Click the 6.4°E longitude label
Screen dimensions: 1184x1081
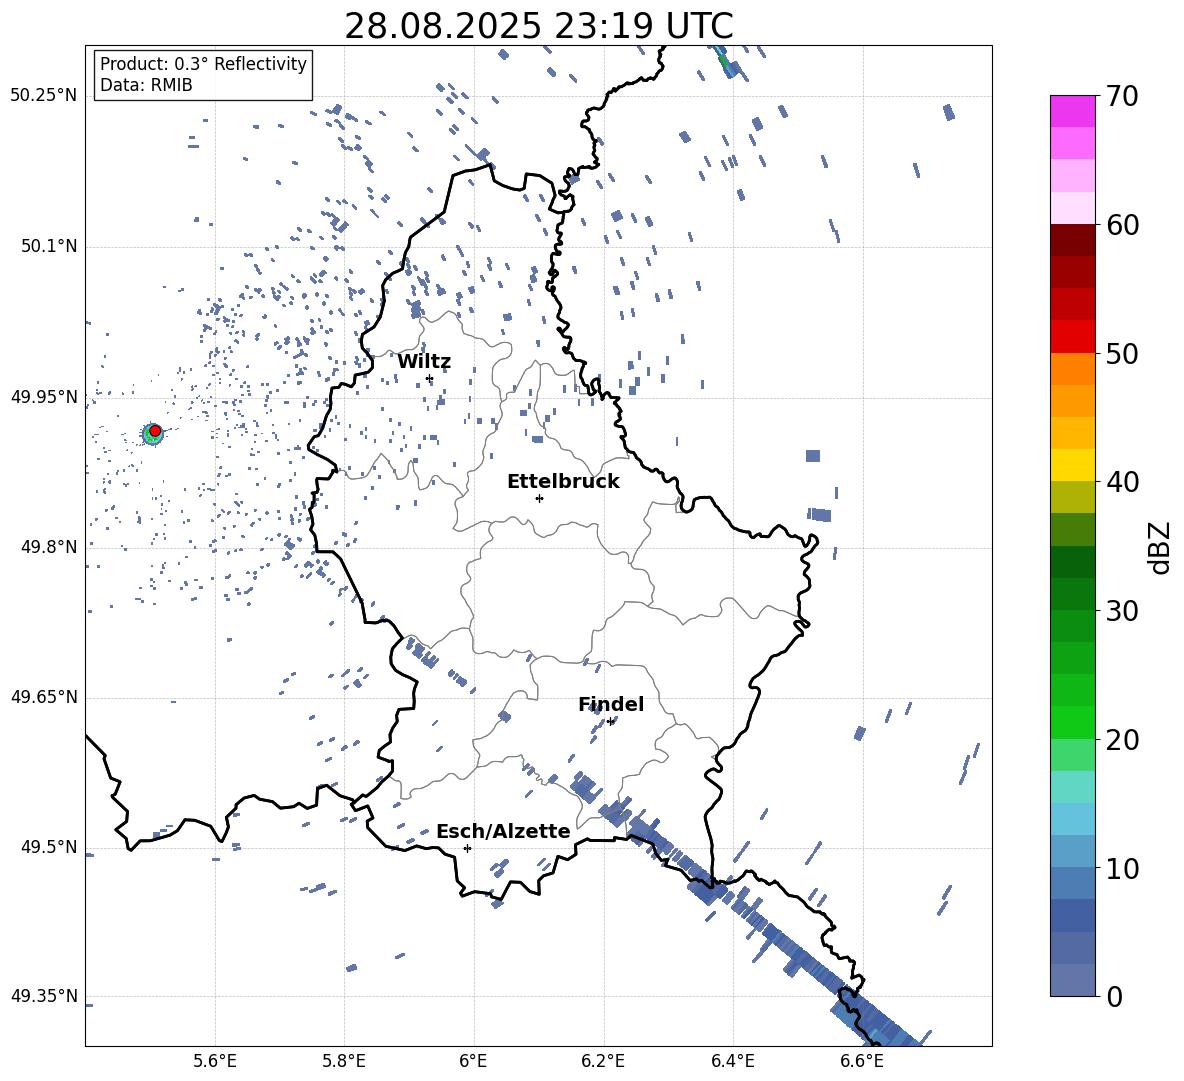point(732,1061)
